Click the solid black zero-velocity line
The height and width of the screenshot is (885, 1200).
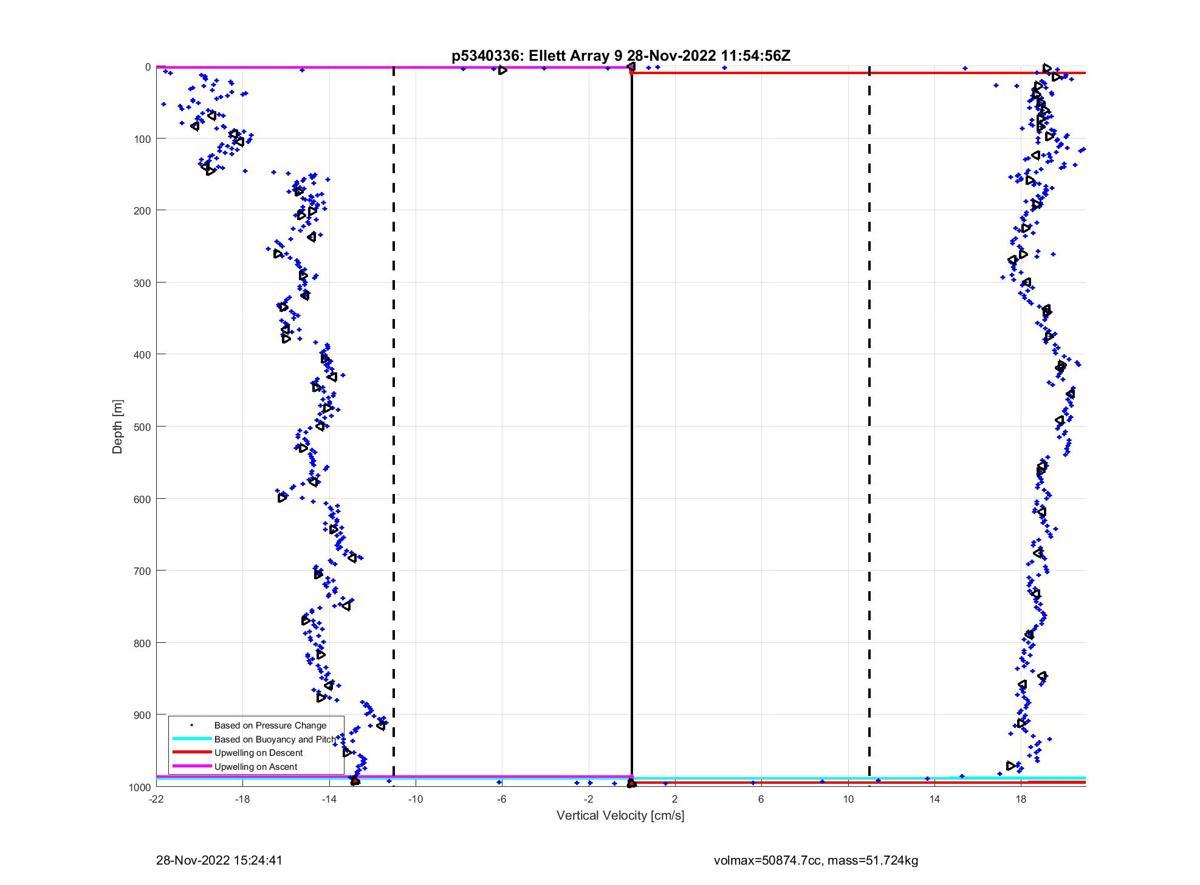[631, 427]
